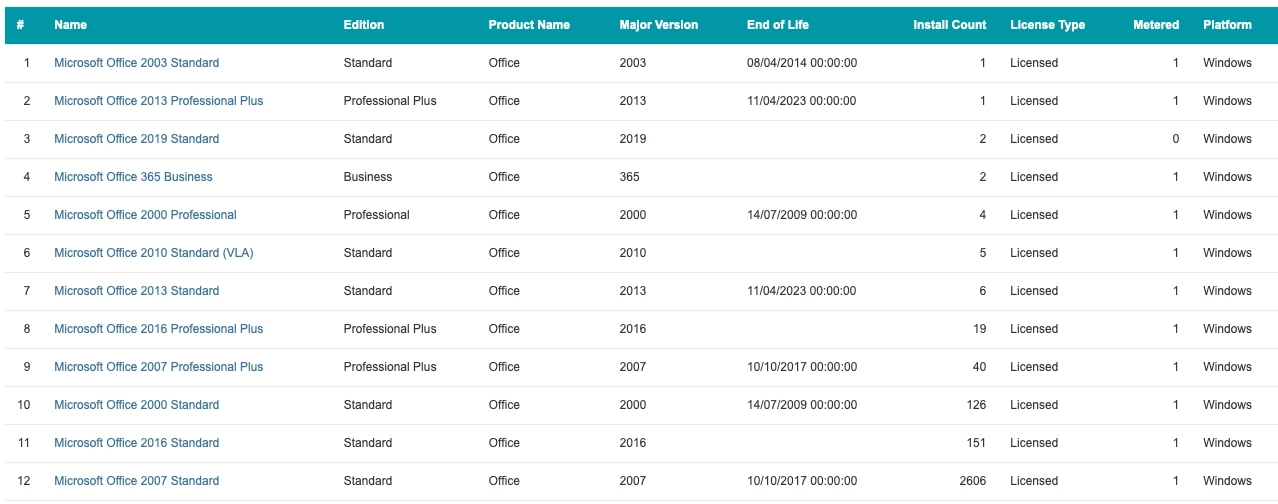The width and height of the screenshot is (1278, 504).
Task: Open Microsoft Office 2013 Standard link
Action: click(x=136, y=291)
